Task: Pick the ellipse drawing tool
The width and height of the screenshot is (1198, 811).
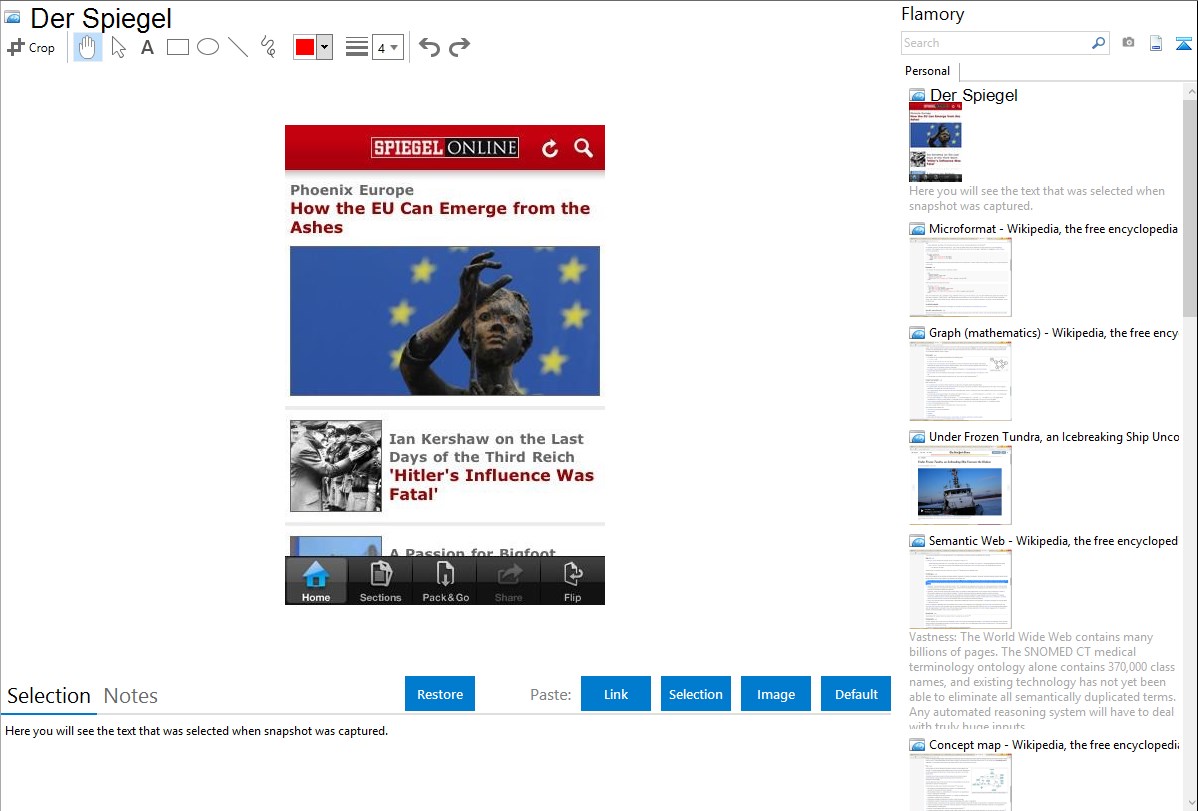Action: click(208, 47)
